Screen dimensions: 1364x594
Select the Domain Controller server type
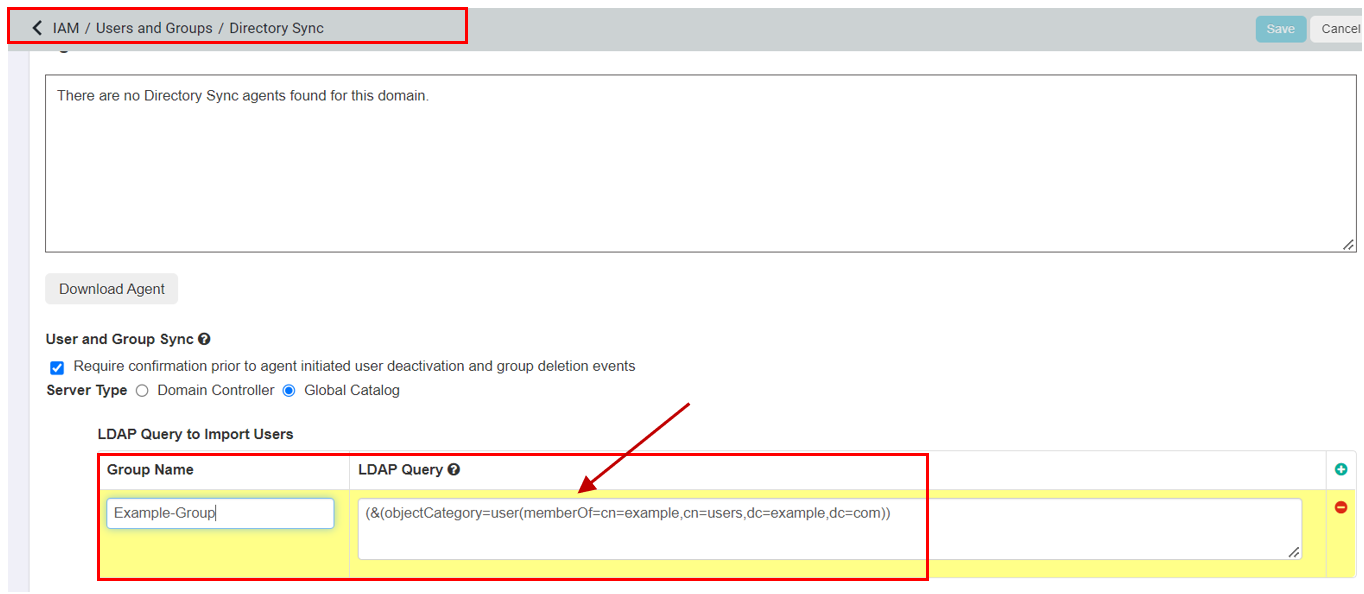coord(142,391)
